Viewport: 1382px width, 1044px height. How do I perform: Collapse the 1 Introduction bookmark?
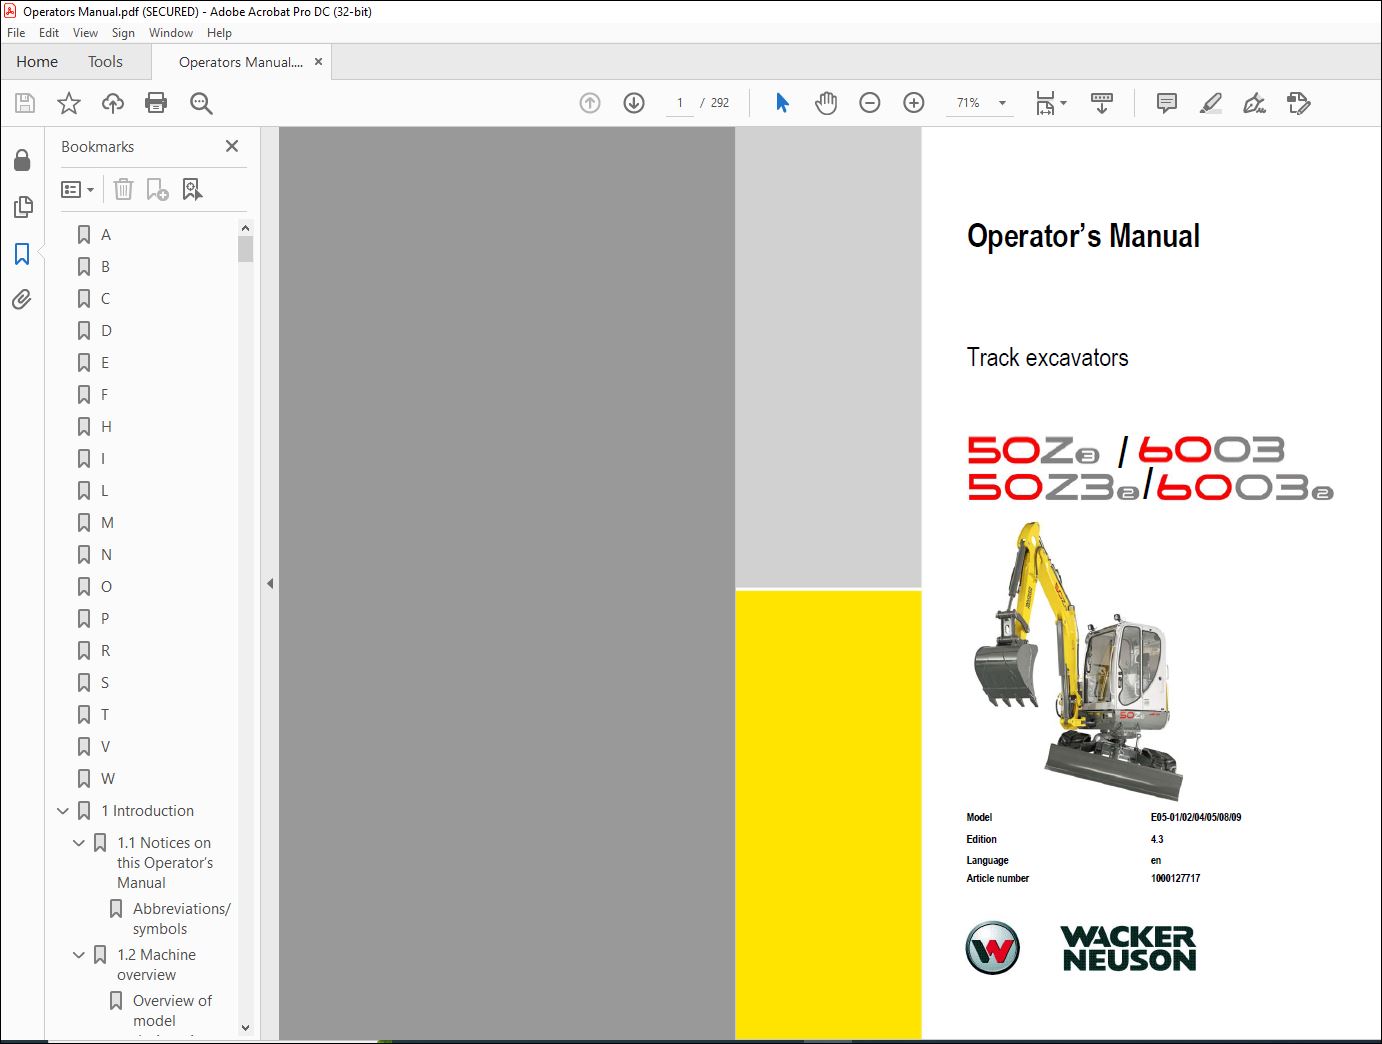point(63,811)
